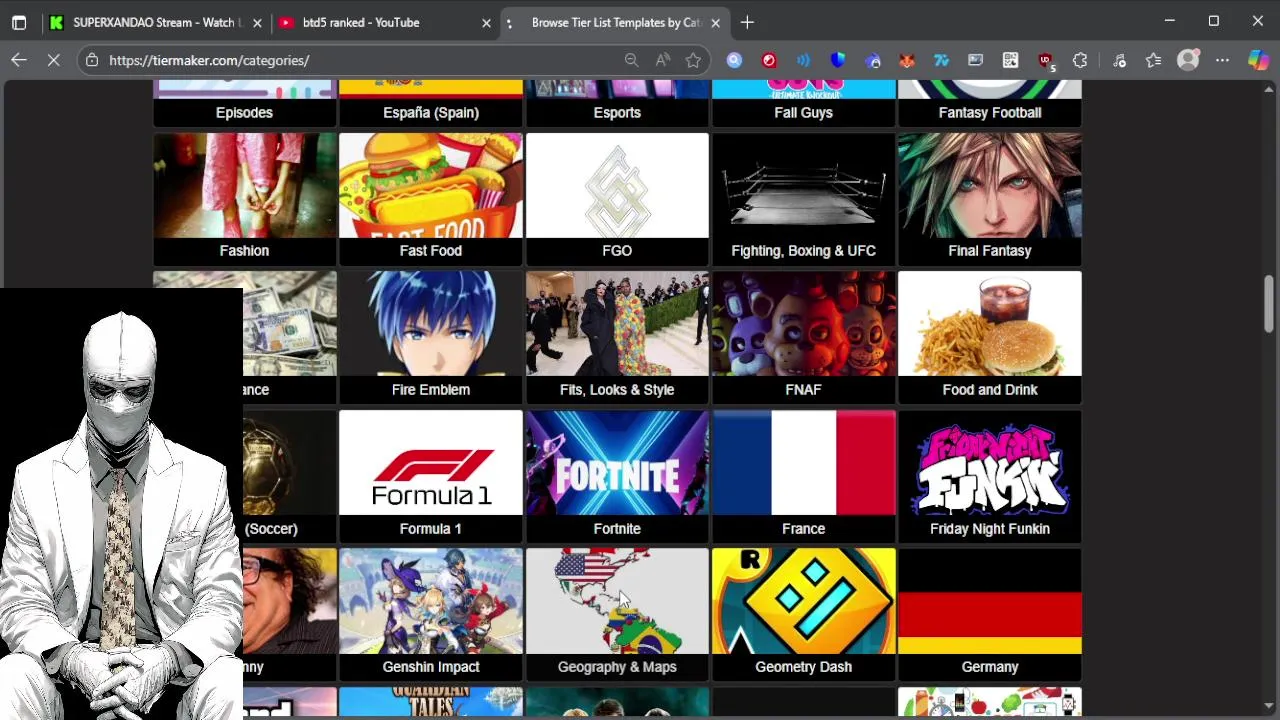The width and height of the screenshot is (1280, 720).
Task: Open Fits, Looks & Style category
Action: coord(617,338)
